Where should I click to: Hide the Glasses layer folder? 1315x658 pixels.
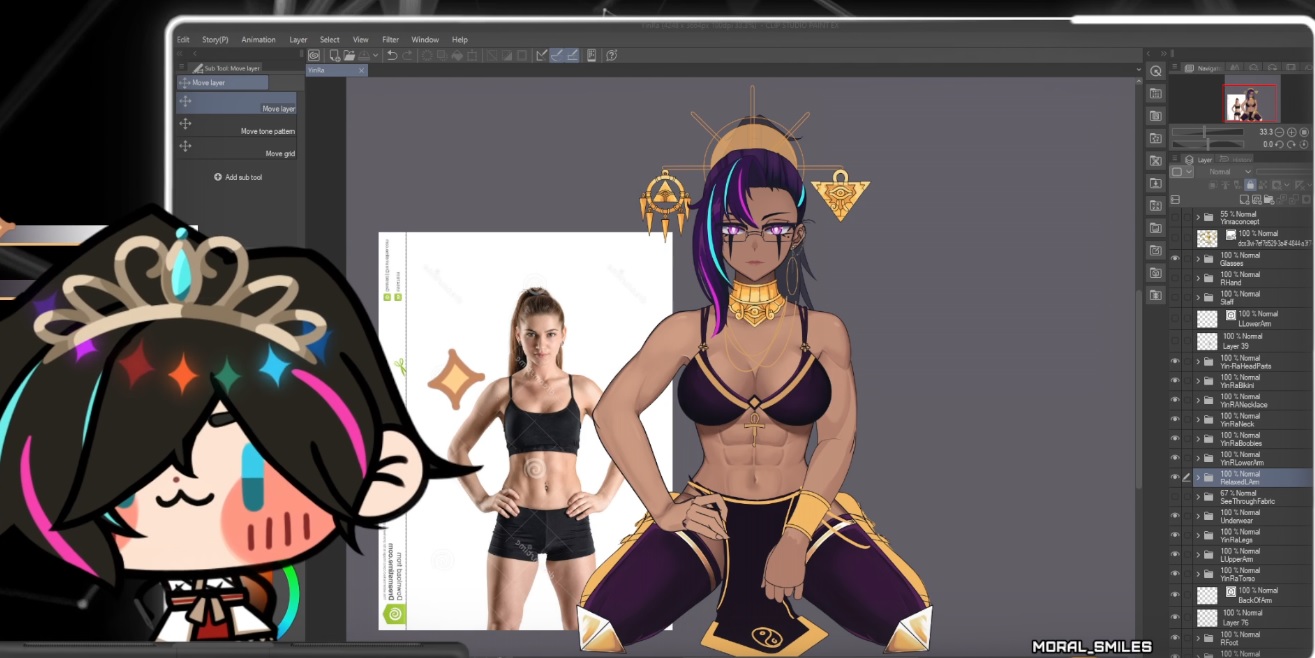(1175, 259)
